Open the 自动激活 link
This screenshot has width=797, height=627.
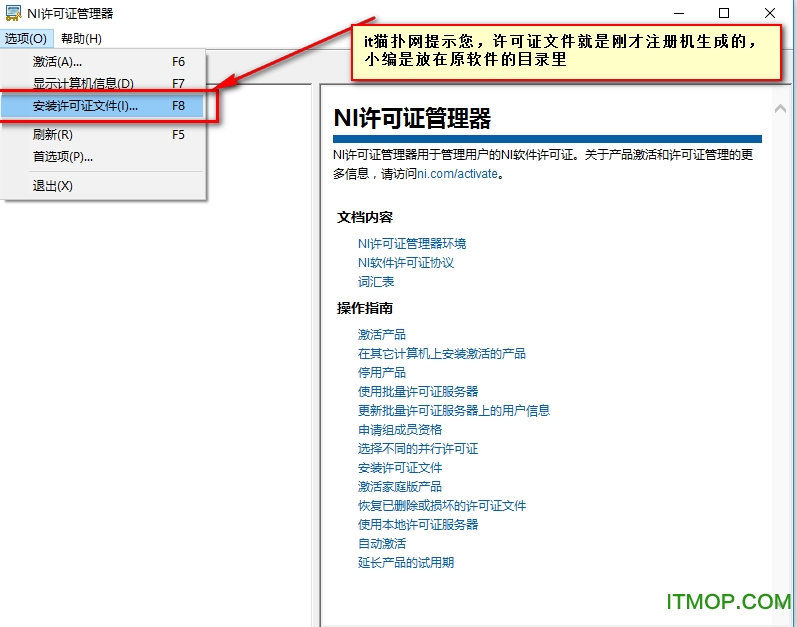pyautogui.click(x=382, y=544)
